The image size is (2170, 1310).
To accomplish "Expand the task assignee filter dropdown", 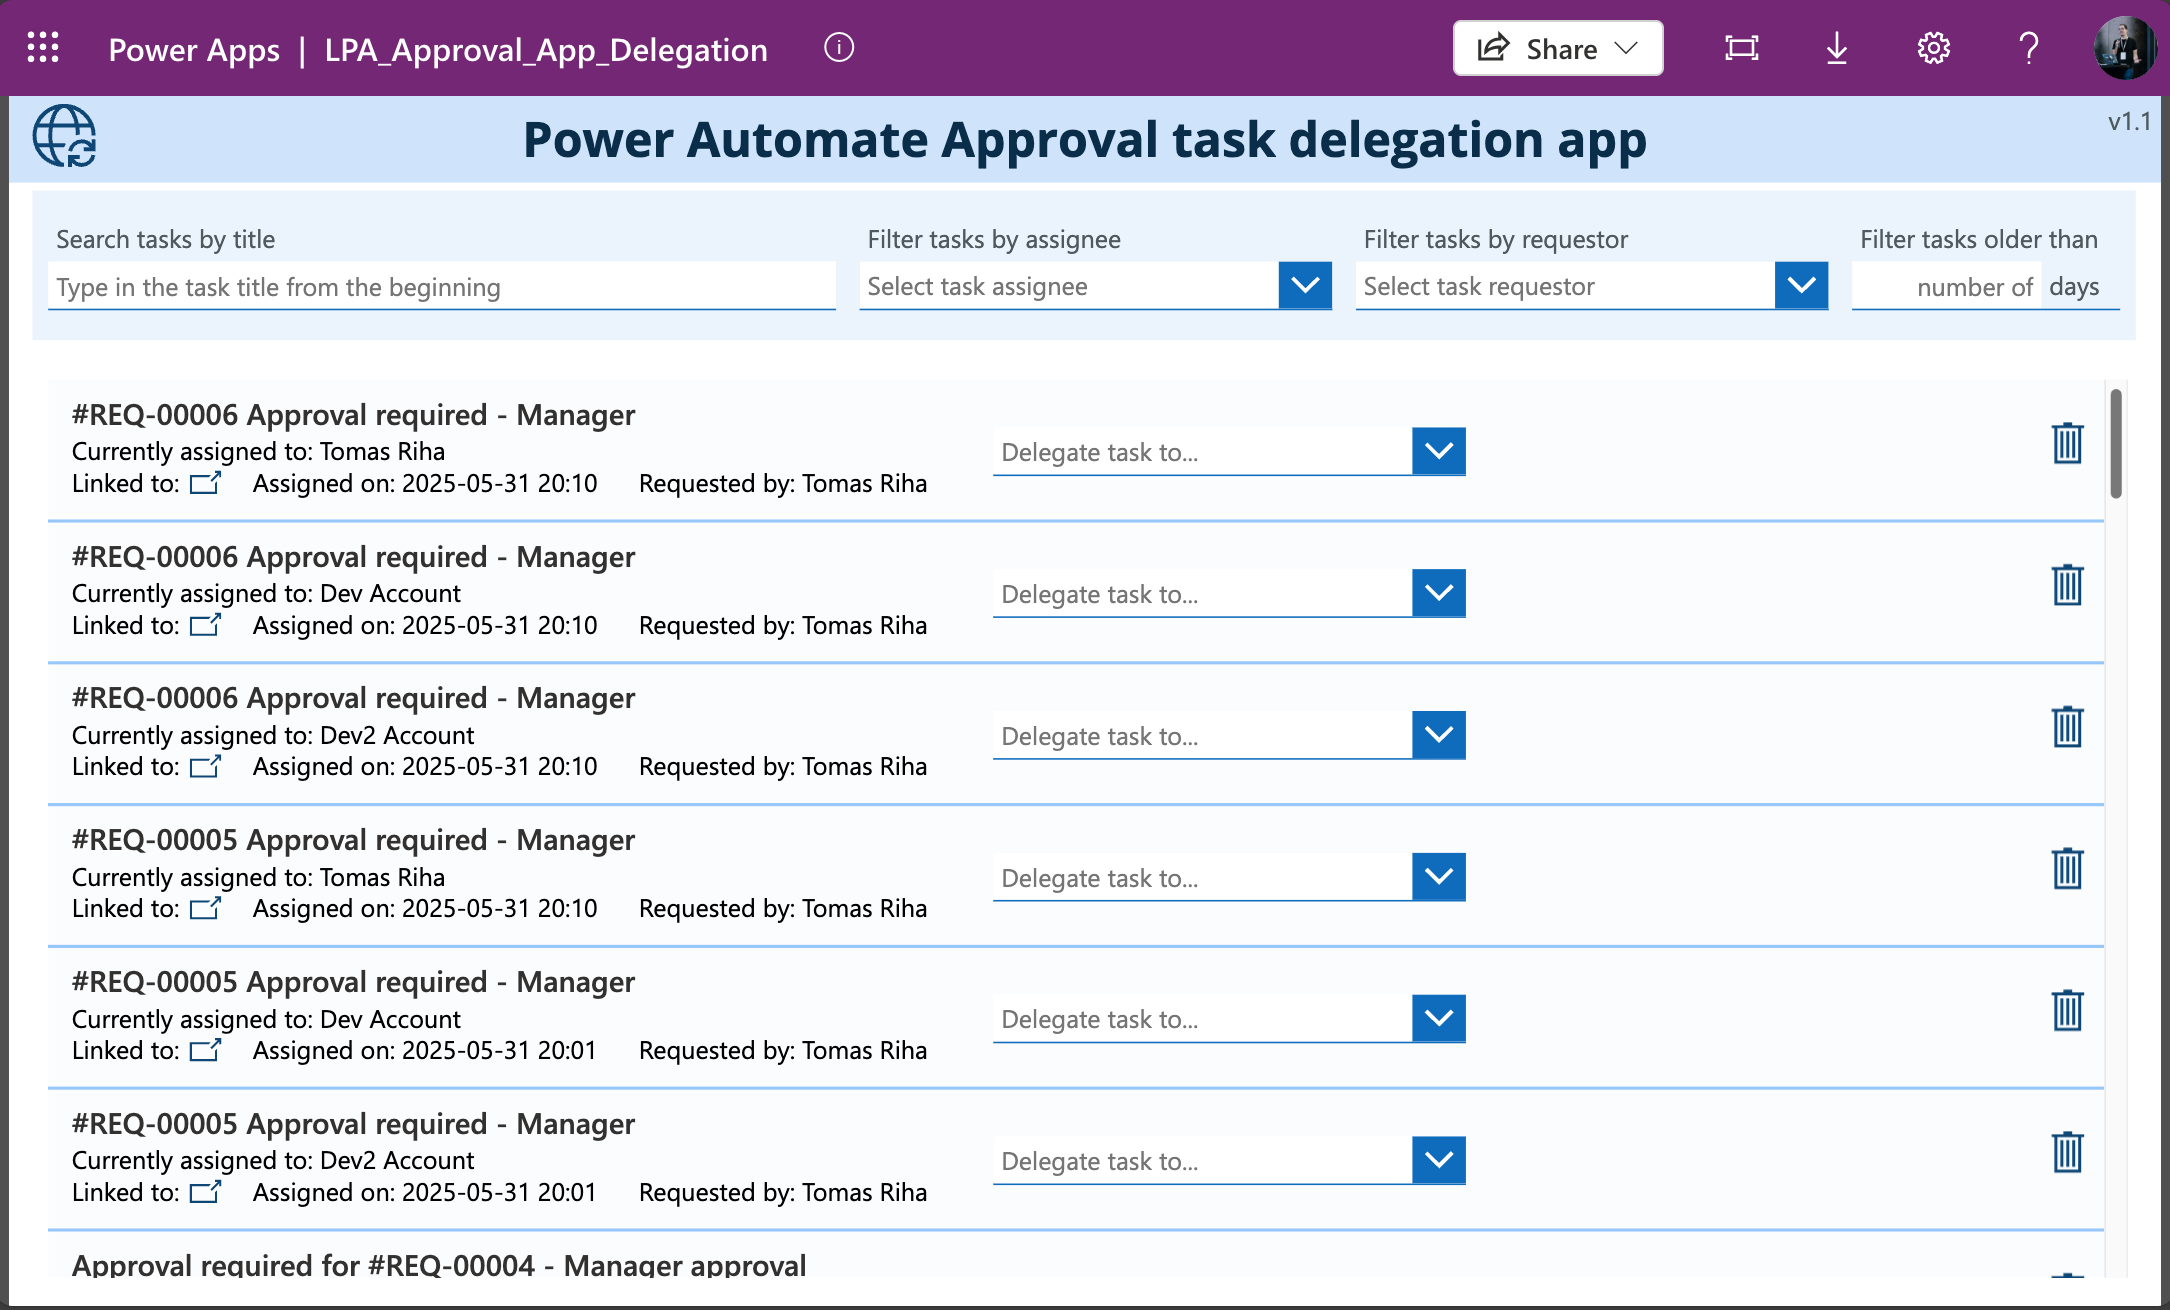I will pyautogui.click(x=1304, y=286).
